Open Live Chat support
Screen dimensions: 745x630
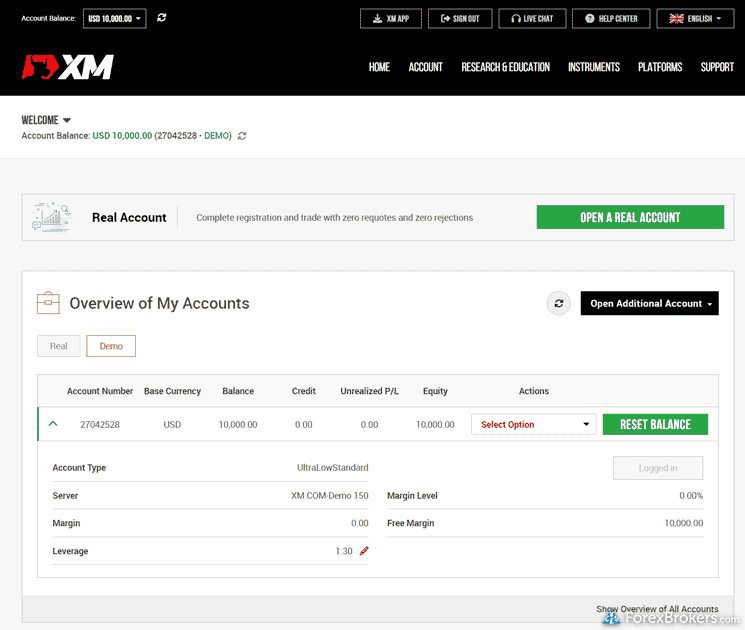532,18
